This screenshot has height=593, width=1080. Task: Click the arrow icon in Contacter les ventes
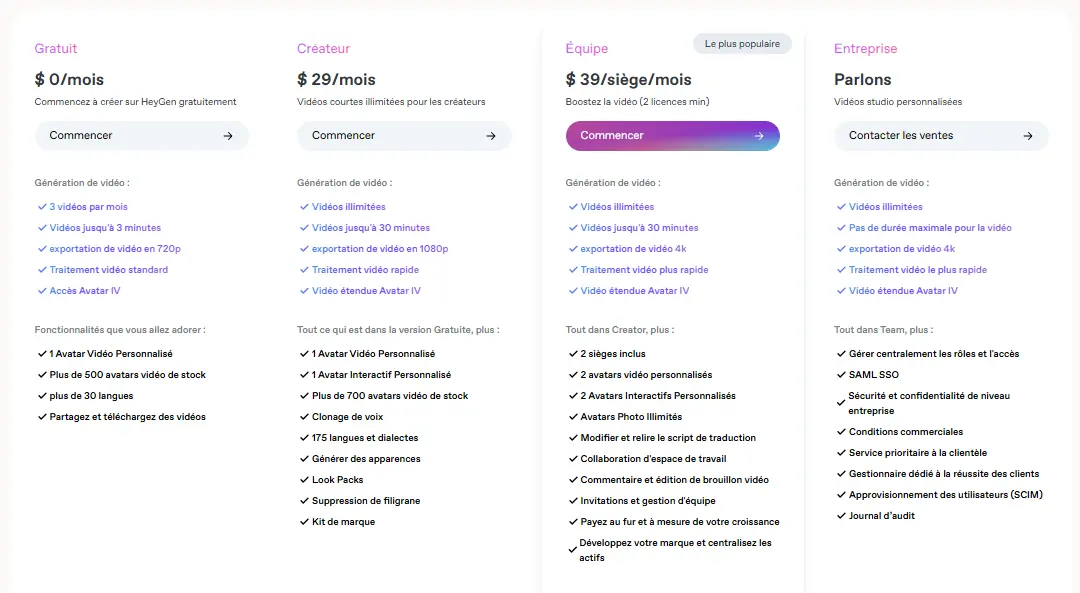[1028, 136]
